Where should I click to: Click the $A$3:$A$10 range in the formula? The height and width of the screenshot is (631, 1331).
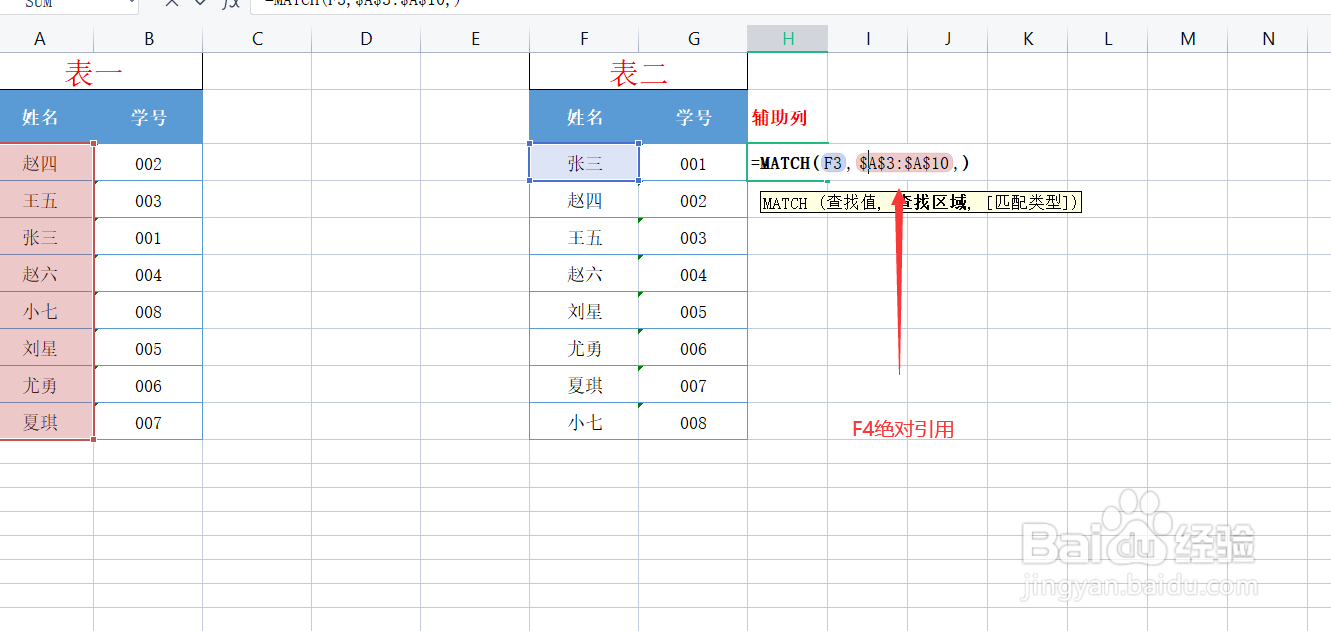coord(905,163)
